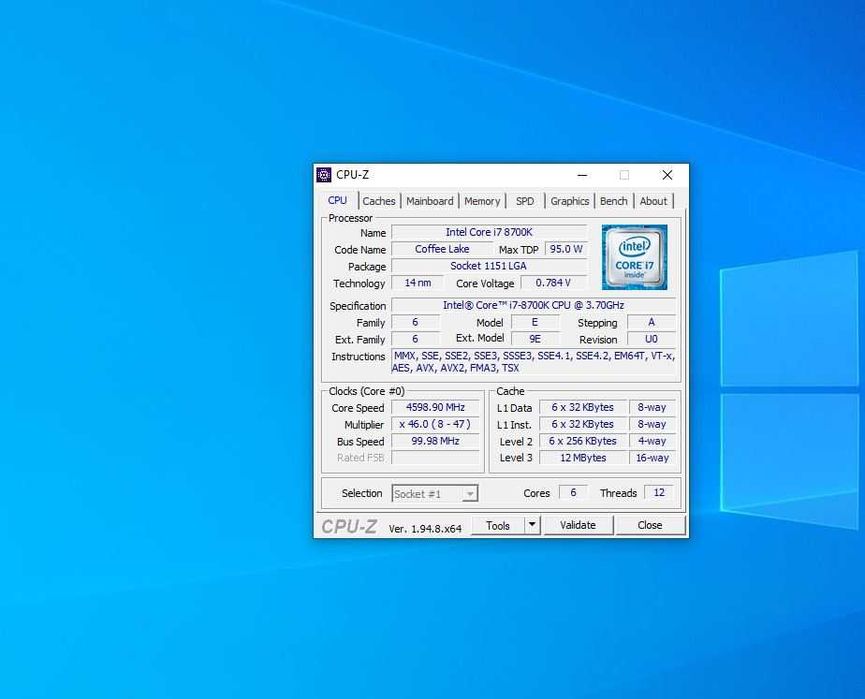
Task: Click the Cores count value 6
Action: coord(573,492)
